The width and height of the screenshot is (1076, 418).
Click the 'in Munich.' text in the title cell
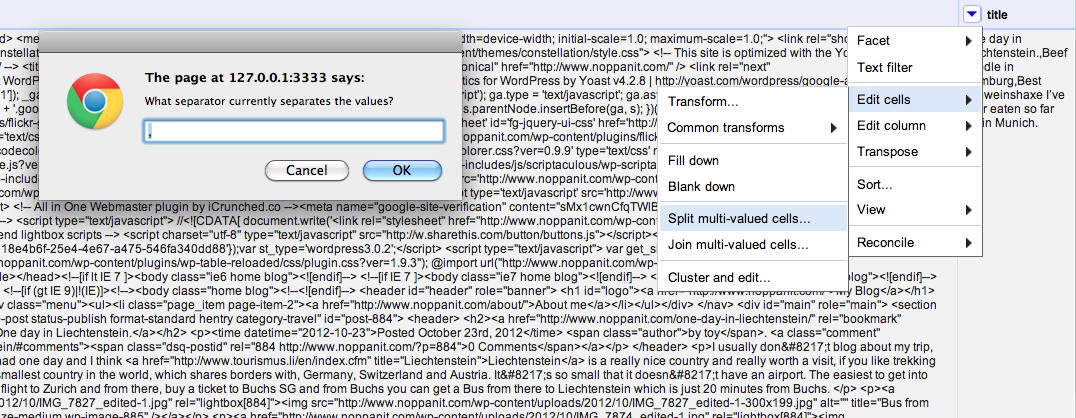[x=1009, y=124]
